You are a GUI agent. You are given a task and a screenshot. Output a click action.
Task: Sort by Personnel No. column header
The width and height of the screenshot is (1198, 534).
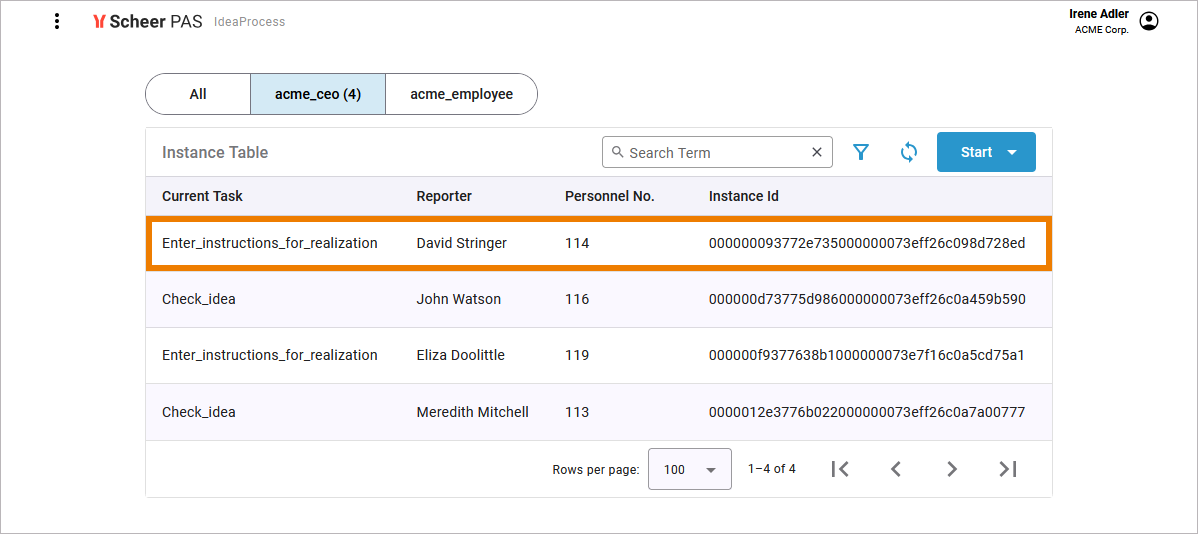pos(609,196)
